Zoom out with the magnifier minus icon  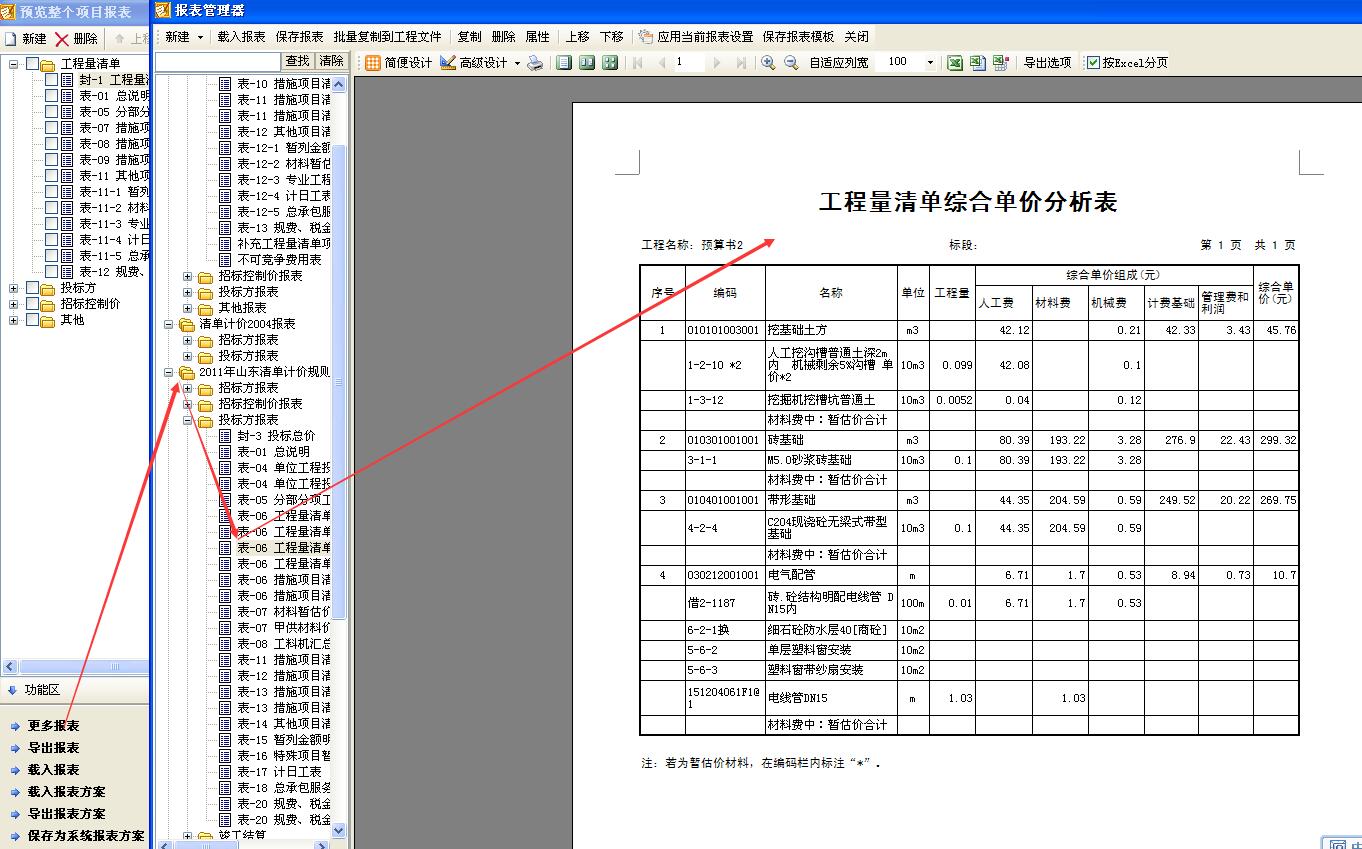790,62
